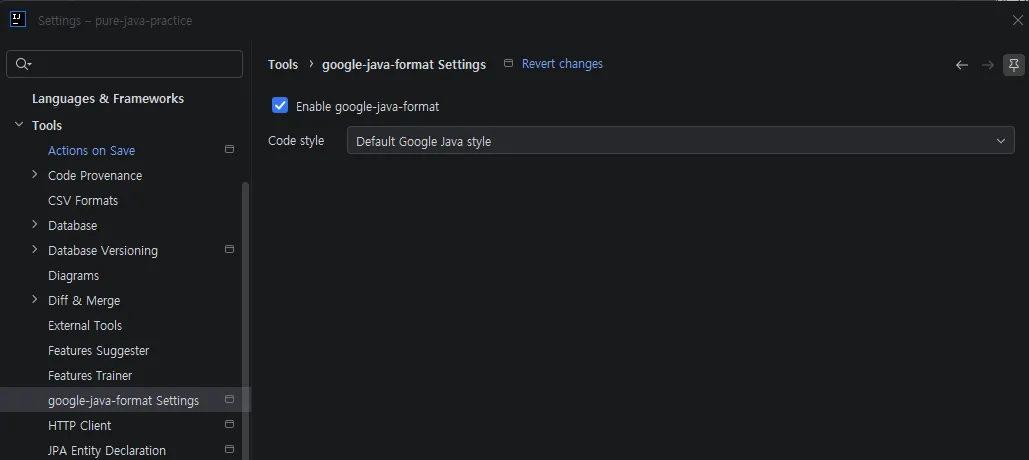1029x460 pixels.
Task: Select Features Trainer
Action: pyautogui.click(x=90, y=375)
